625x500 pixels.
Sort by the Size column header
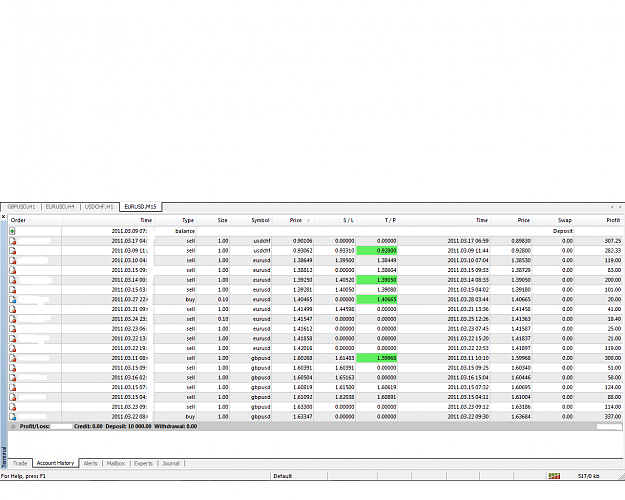pyautogui.click(x=213, y=220)
